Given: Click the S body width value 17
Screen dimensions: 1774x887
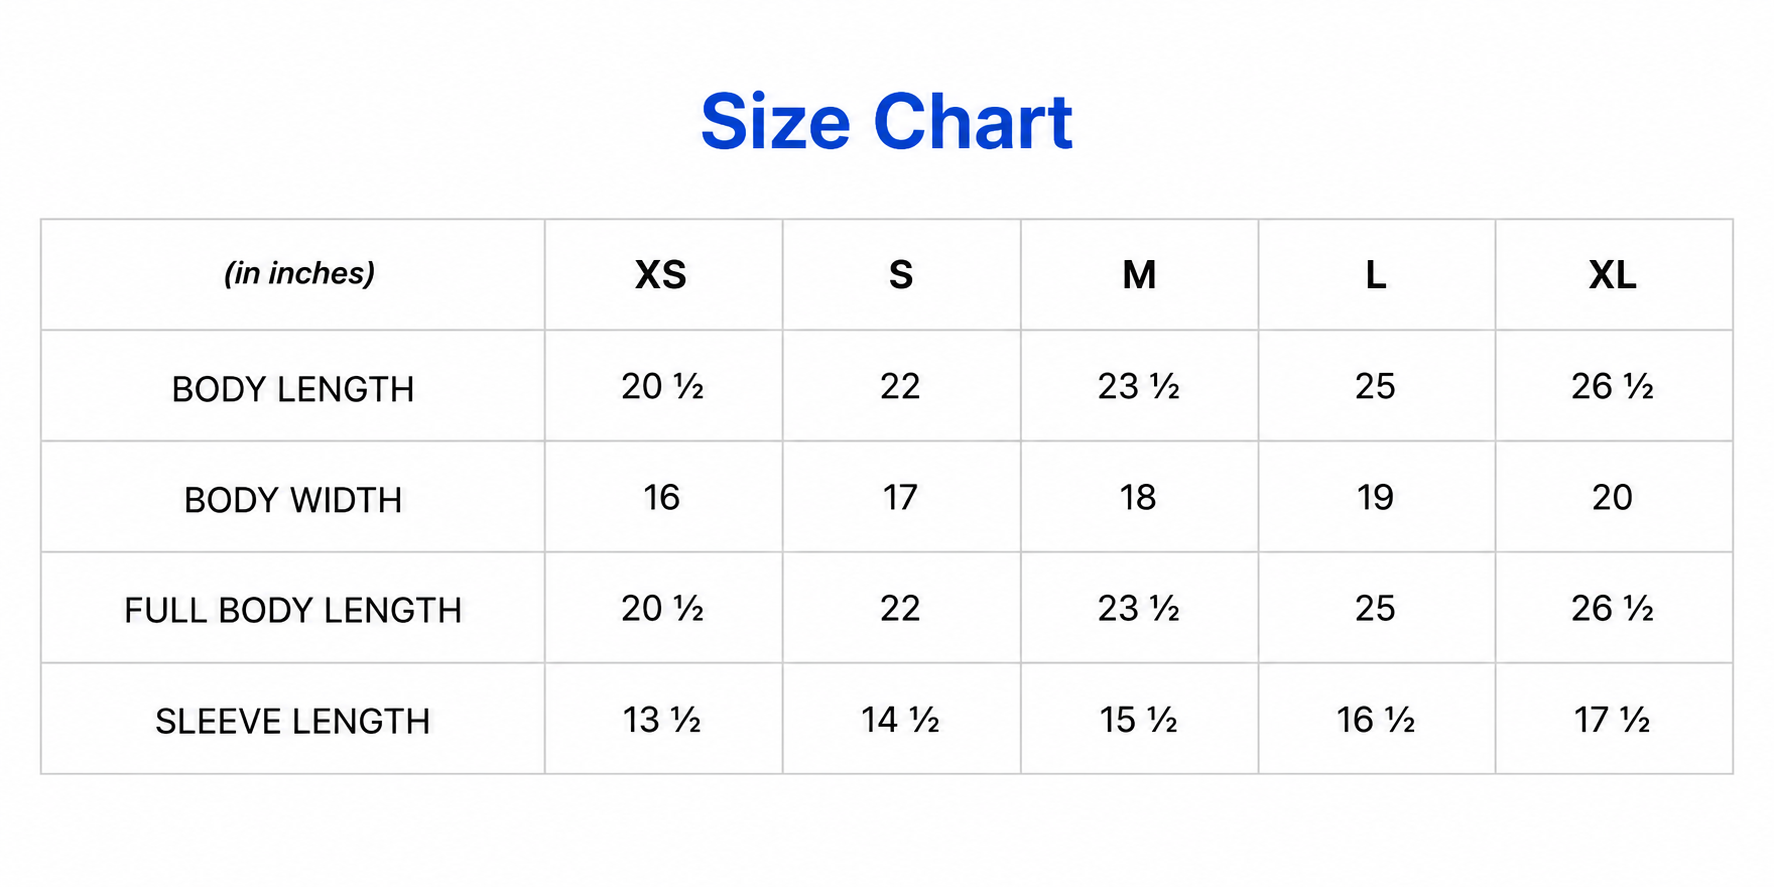Looking at the screenshot, I should (900, 497).
